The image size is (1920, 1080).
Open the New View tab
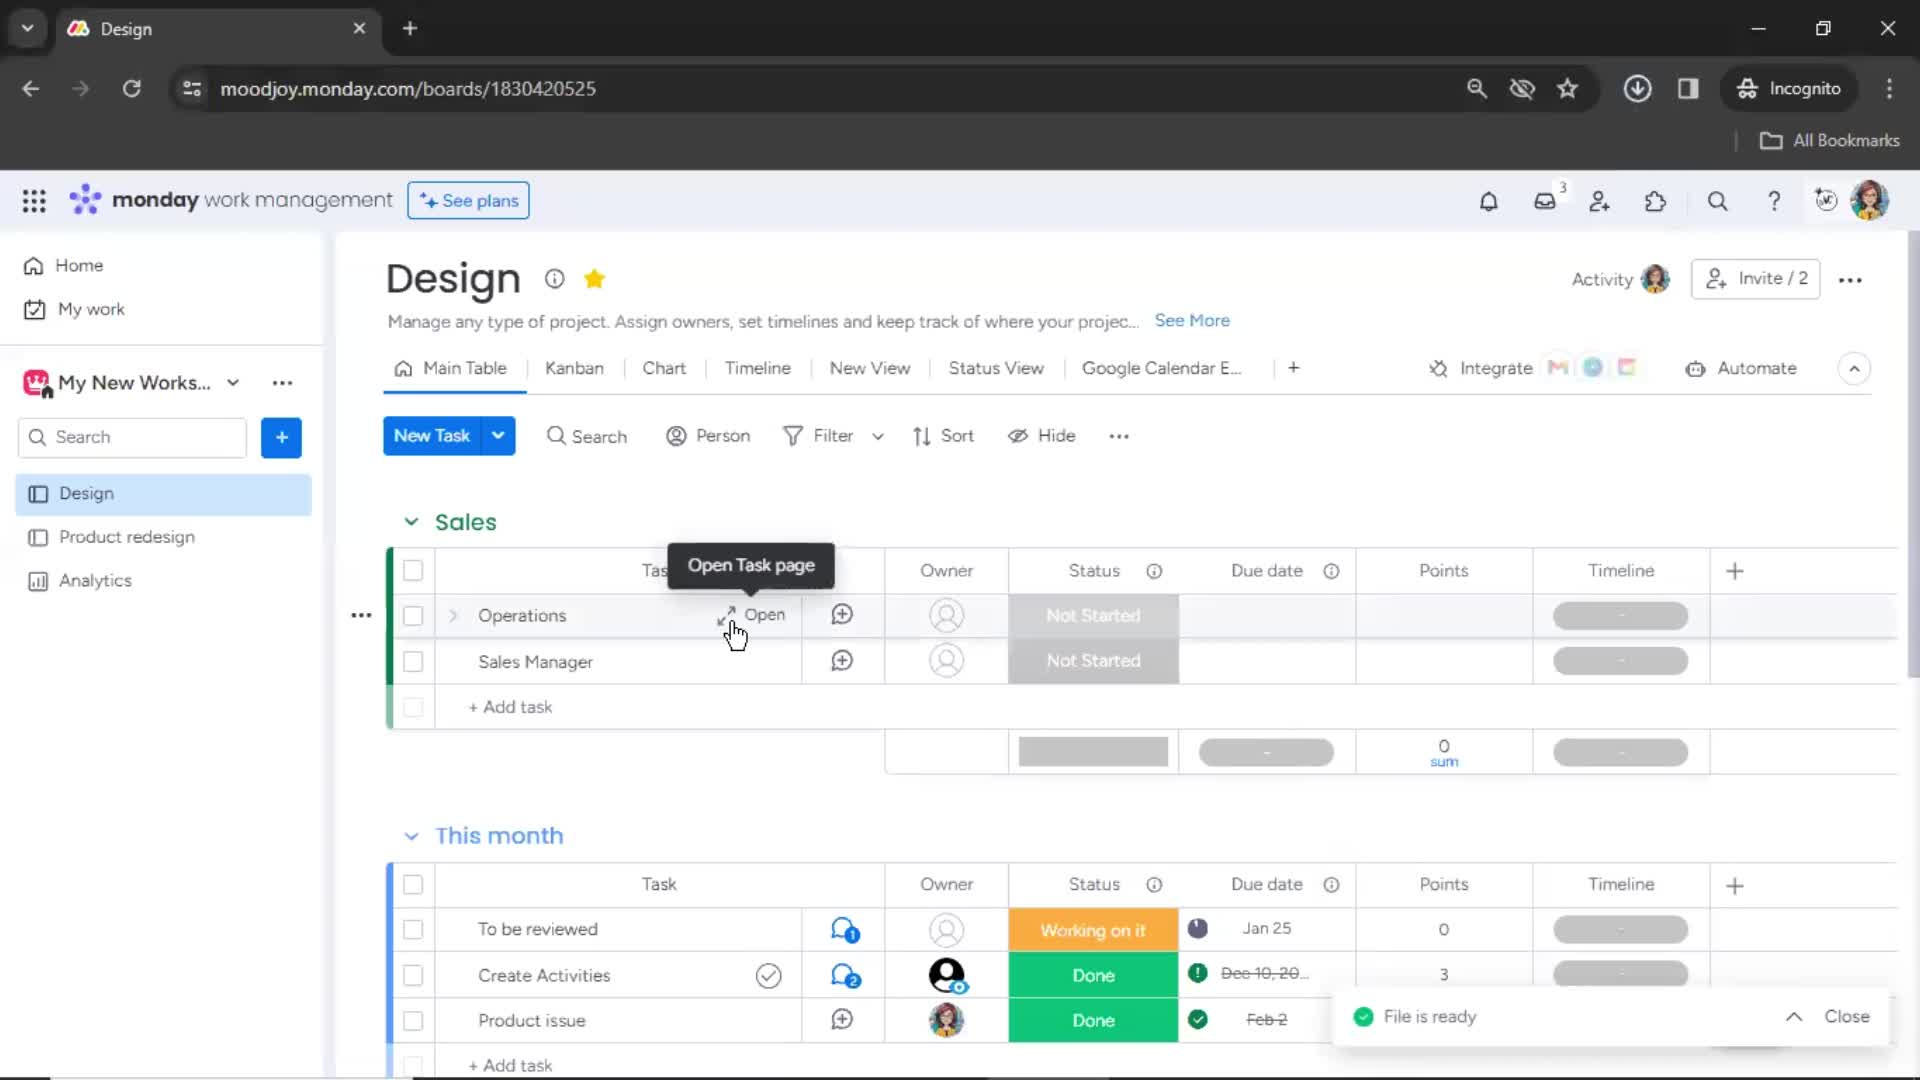pyautogui.click(x=870, y=368)
